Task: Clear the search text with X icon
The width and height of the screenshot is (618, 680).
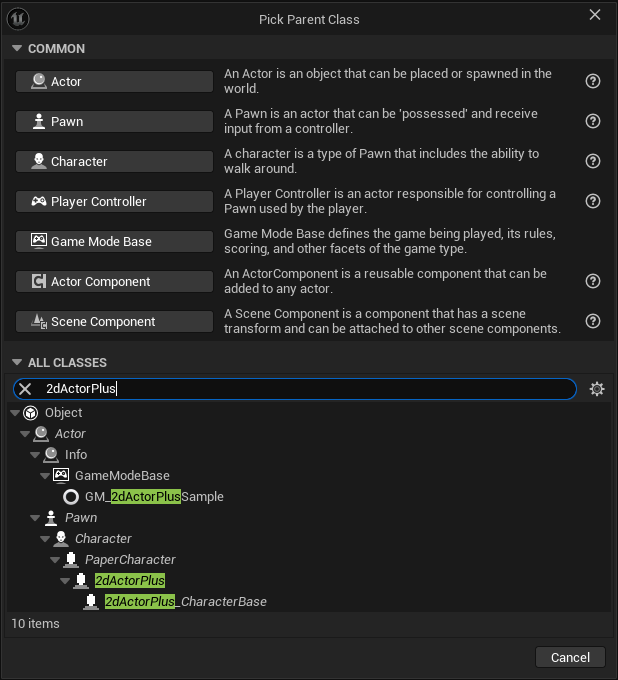Action: (25, 389)
